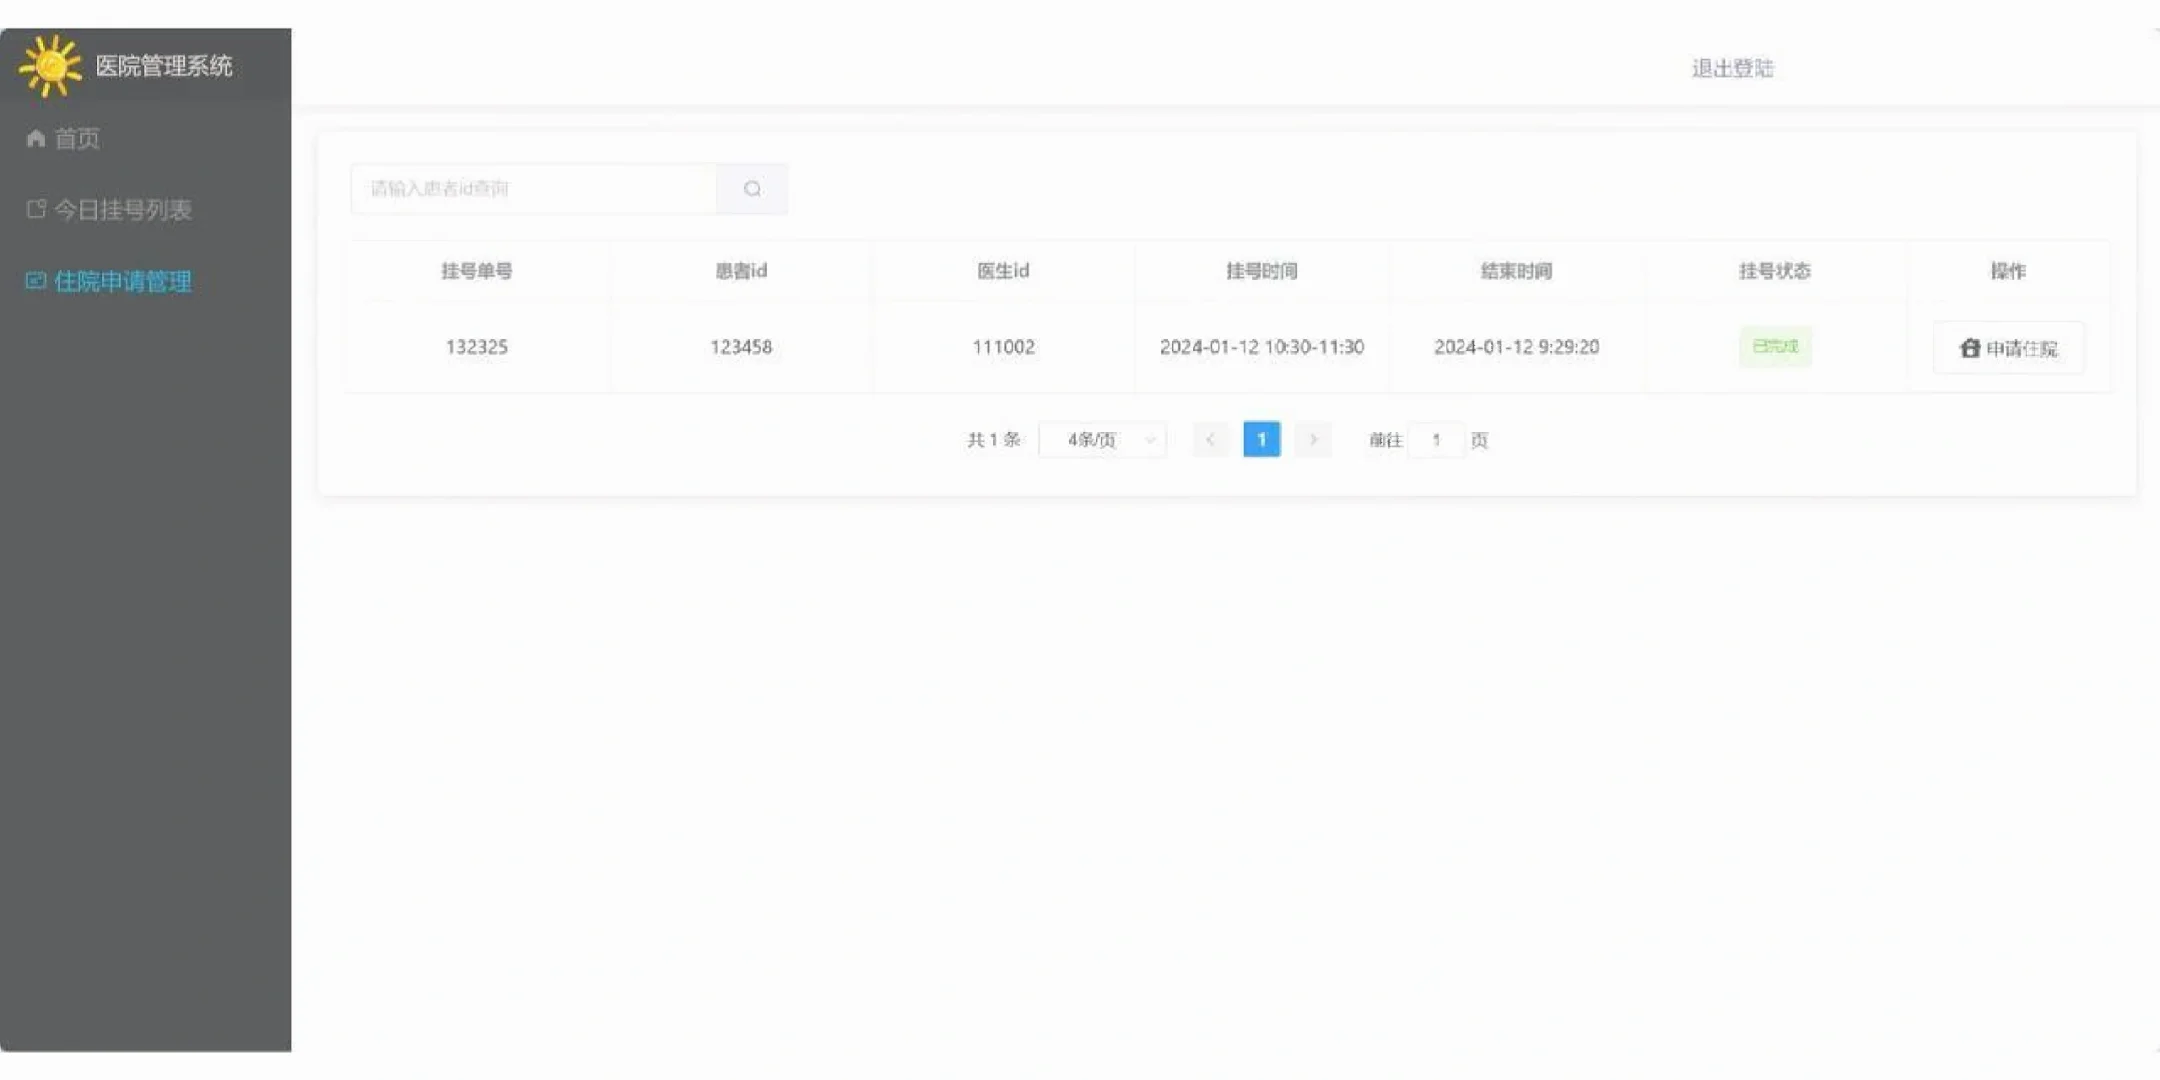Navigate to 首页 in the sidebar
This screenshot has width=2160, height=1080.
(77, 137)
